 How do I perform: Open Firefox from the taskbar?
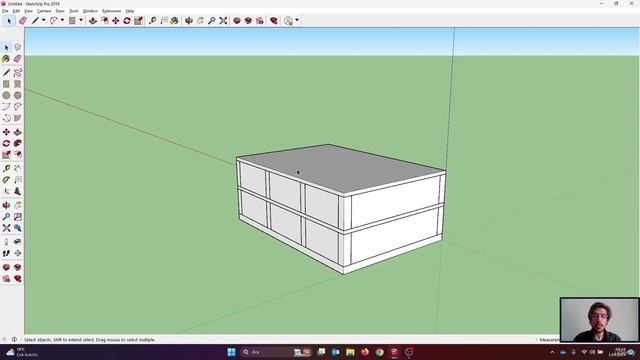[x=365, y=352]
